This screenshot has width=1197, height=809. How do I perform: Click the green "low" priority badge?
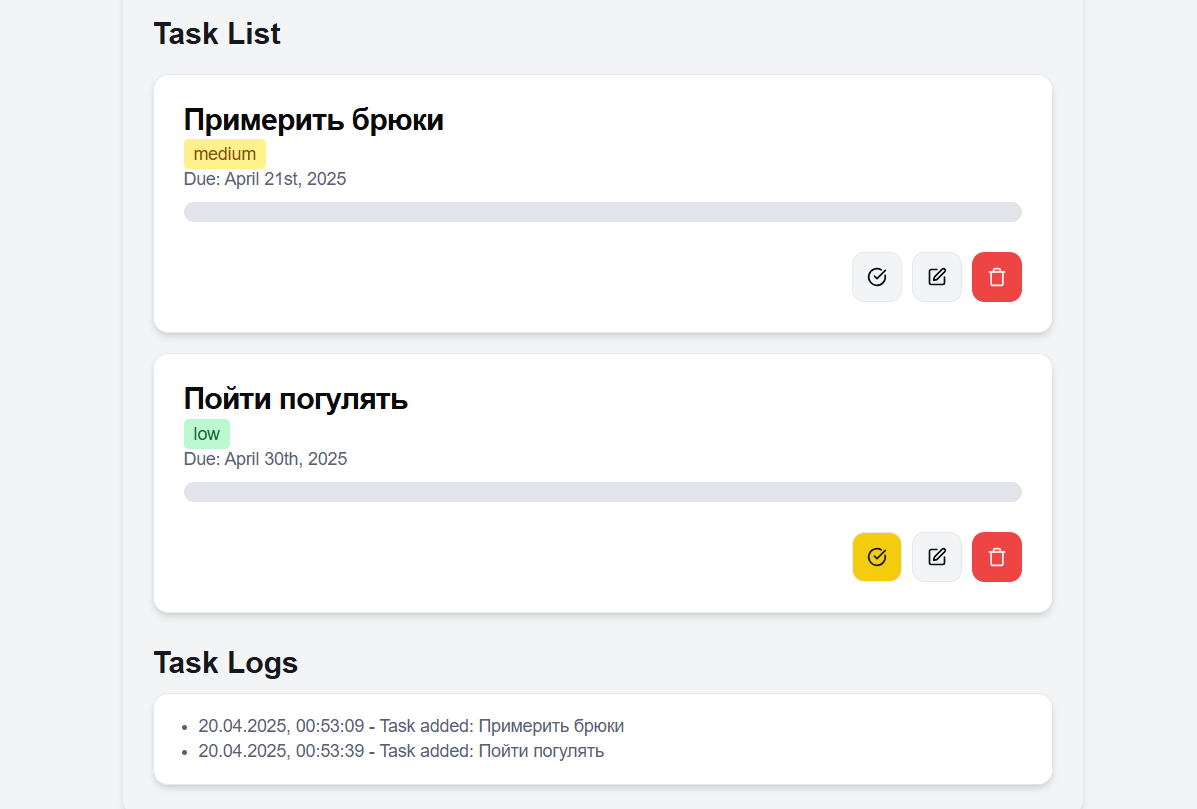pos(207,434)
